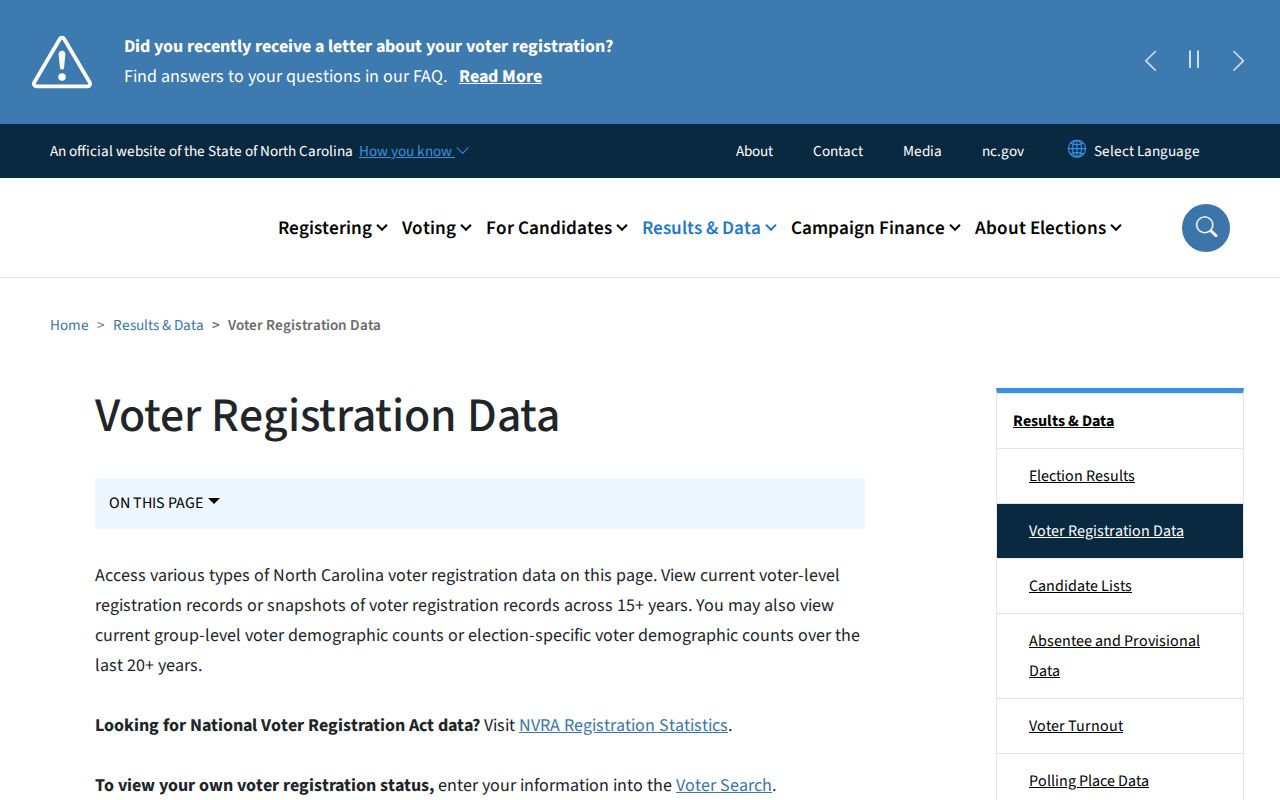Go to Home breadcrumb

pyautogui.click(x=69, y=325)
